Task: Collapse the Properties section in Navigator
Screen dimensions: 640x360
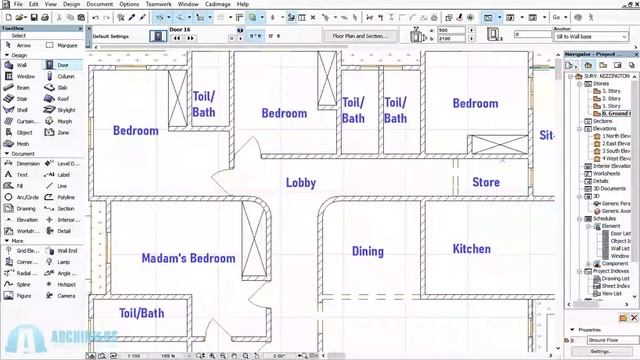Action: (572, 329)
